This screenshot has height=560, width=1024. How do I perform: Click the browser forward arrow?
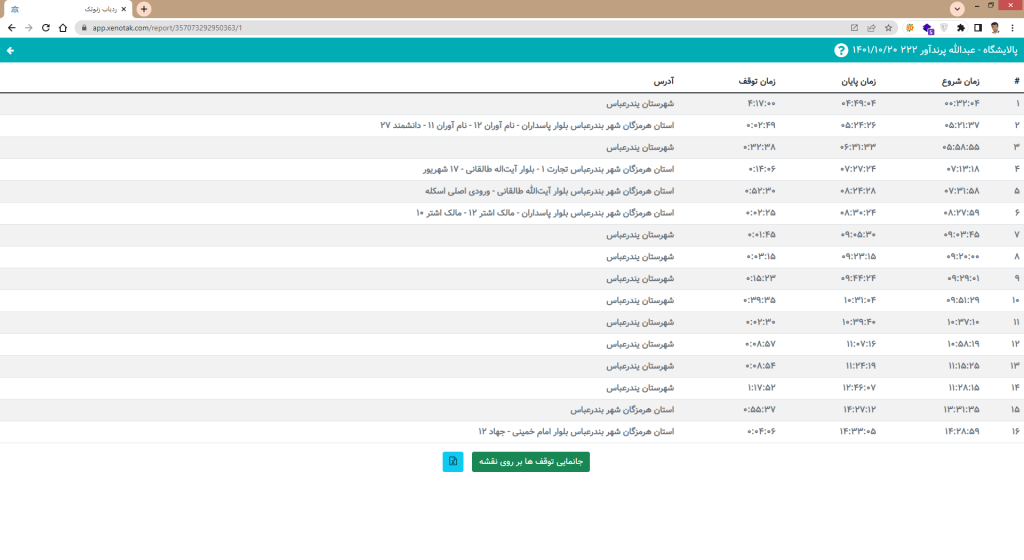[x=28, y=27]
